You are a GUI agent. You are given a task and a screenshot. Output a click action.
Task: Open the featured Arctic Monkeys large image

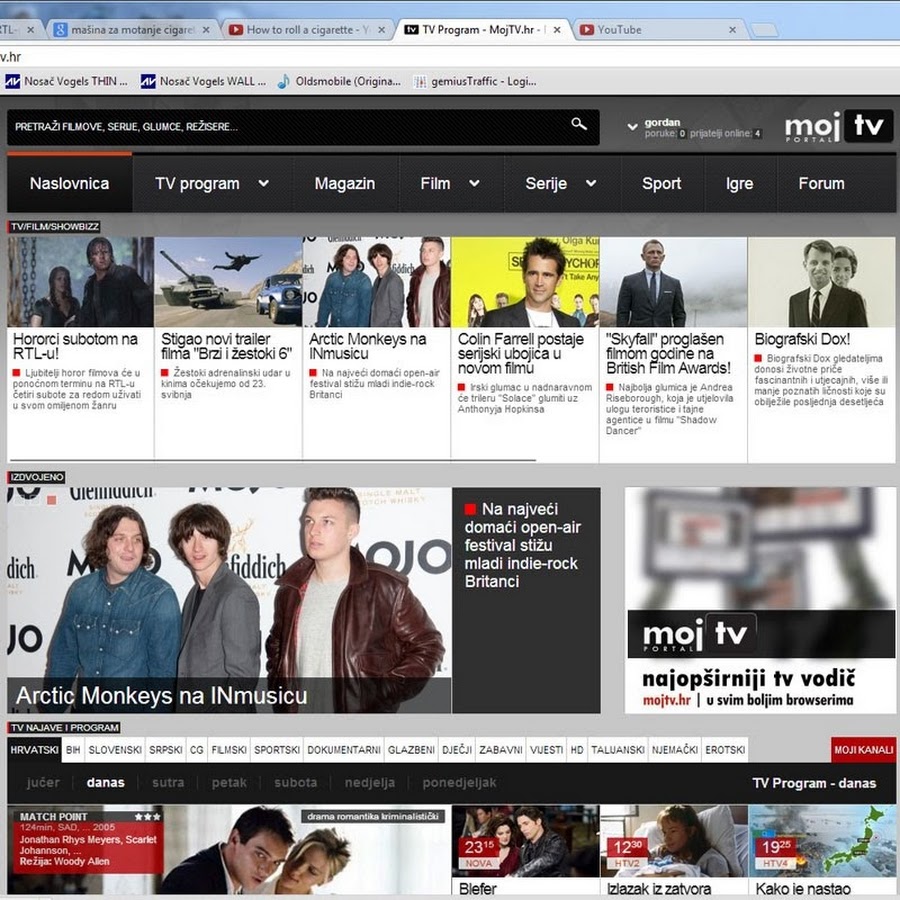(x=229, y=600)
